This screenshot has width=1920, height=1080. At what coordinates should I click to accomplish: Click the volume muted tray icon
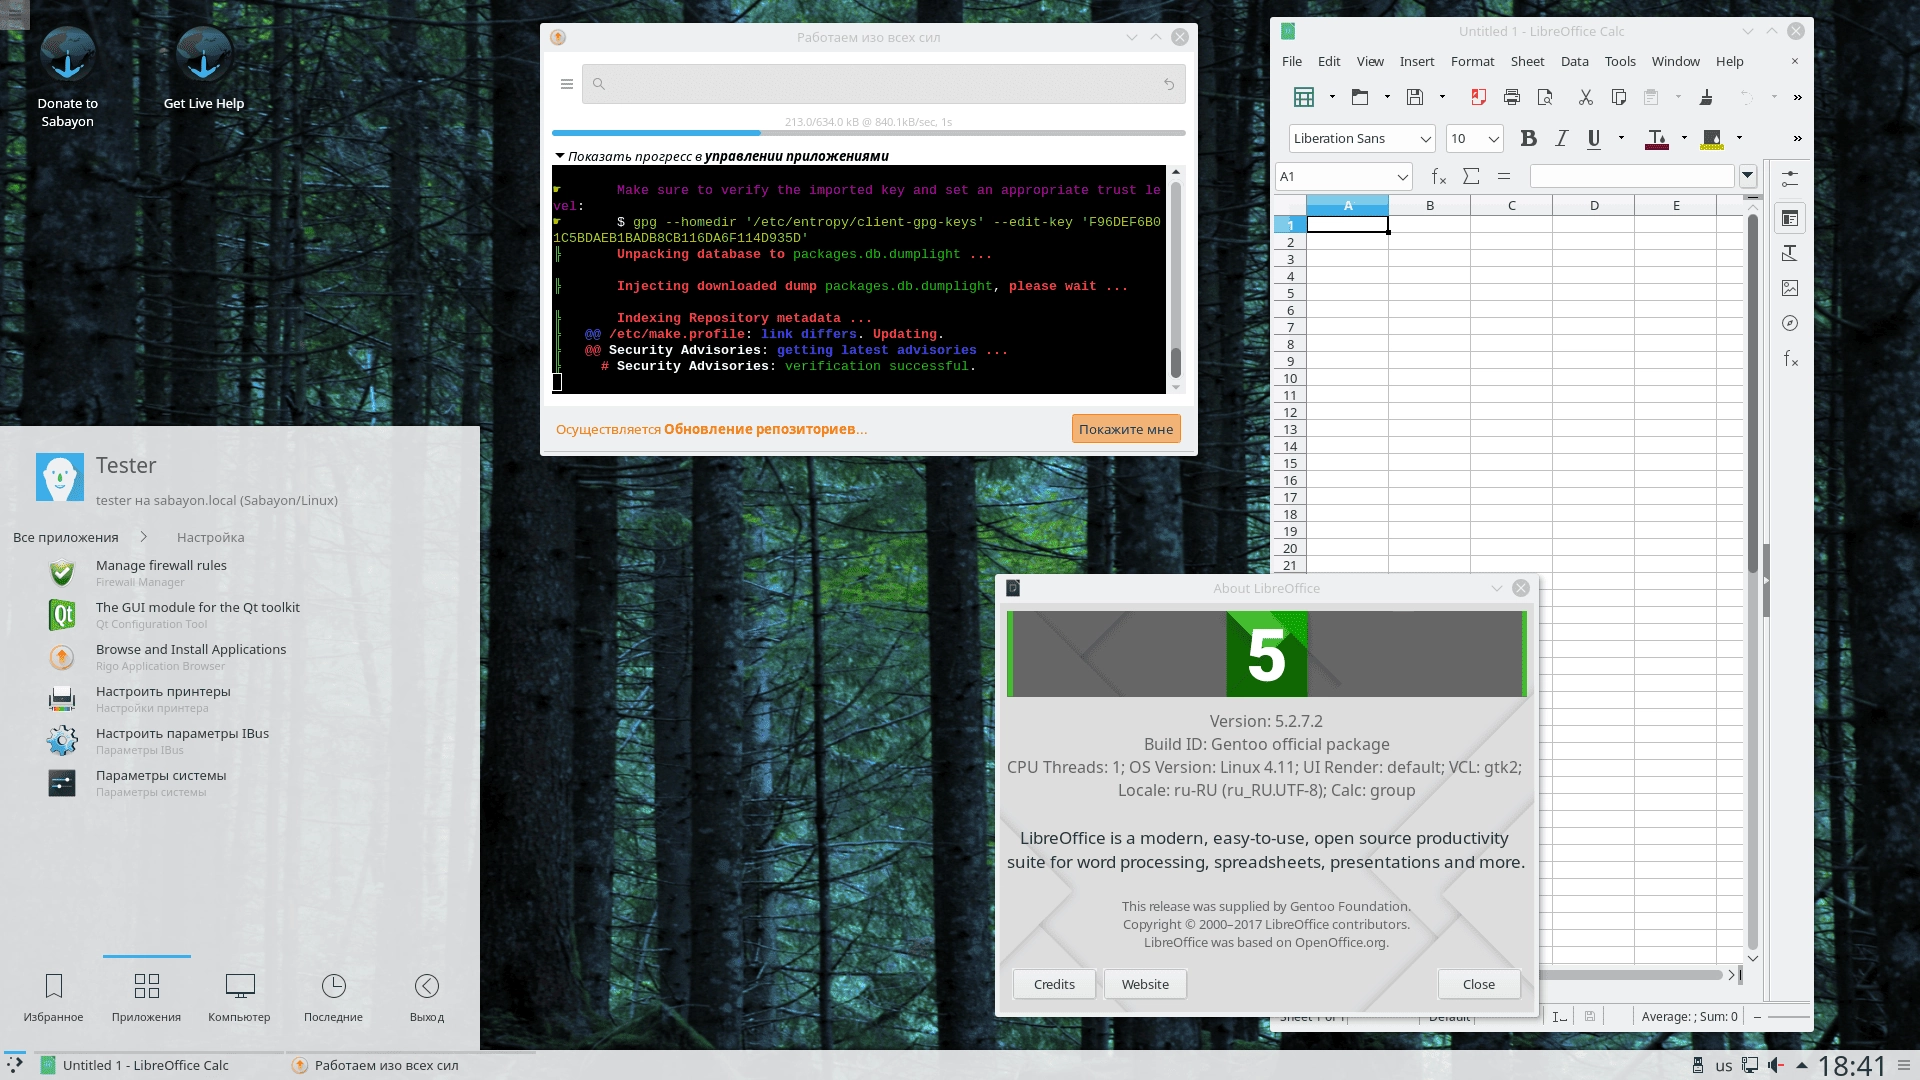click(x=1775, y=1065)
